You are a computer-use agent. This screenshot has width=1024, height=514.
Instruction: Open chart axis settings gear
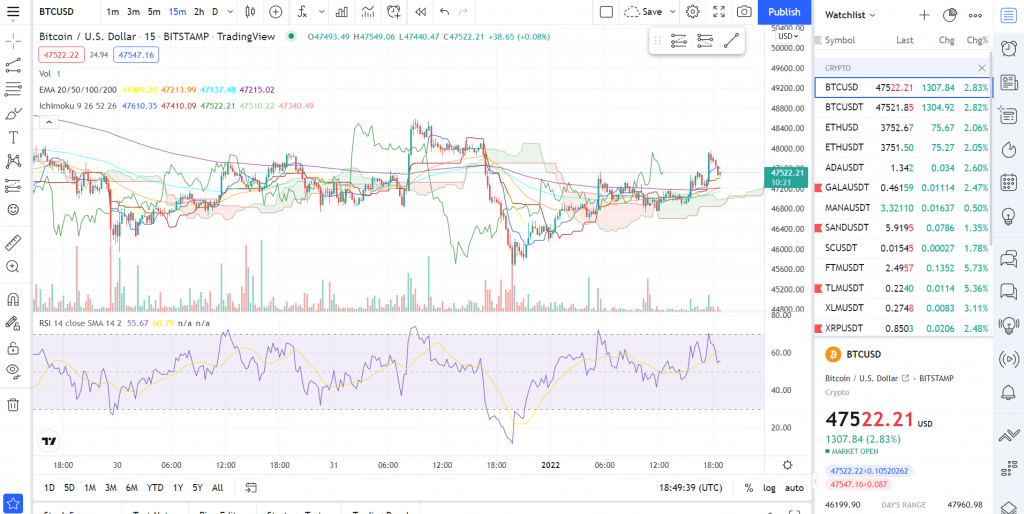pos(788,465)
